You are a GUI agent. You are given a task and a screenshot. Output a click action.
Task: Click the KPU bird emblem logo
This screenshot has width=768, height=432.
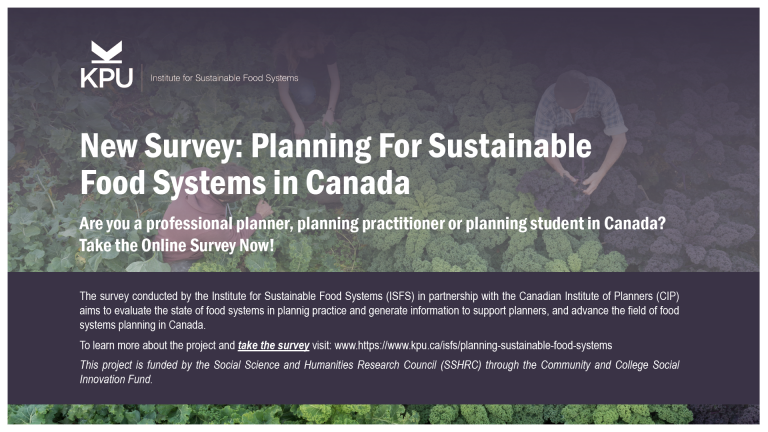pos(106,52)
